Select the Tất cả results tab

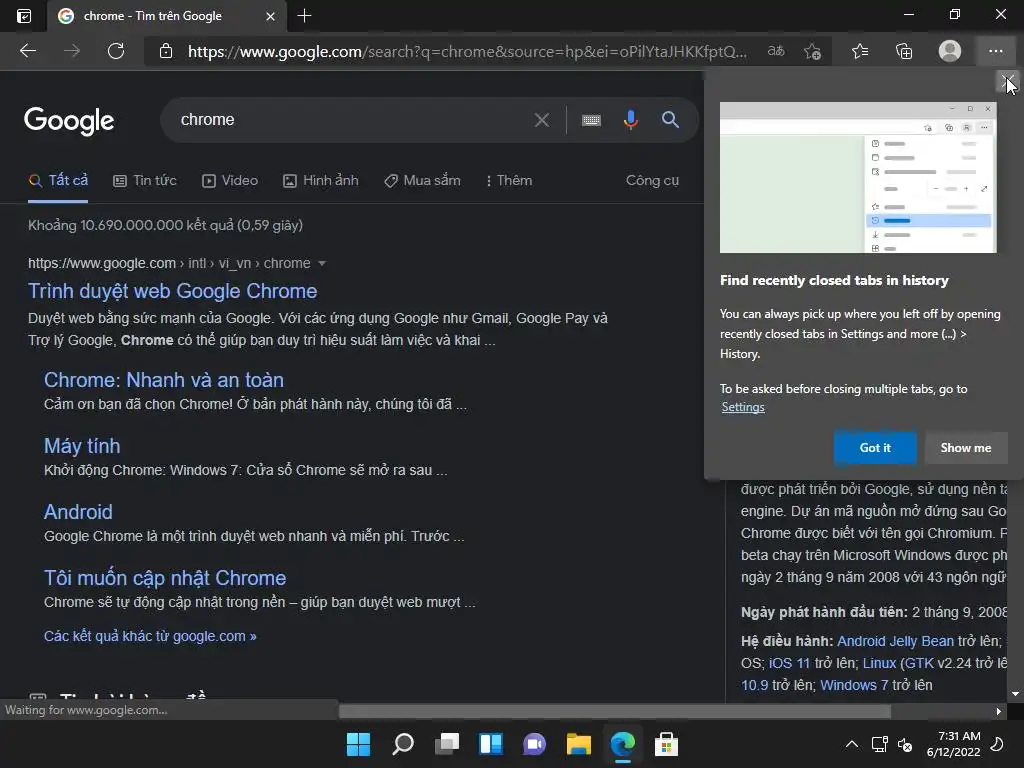tap(58, 180)
